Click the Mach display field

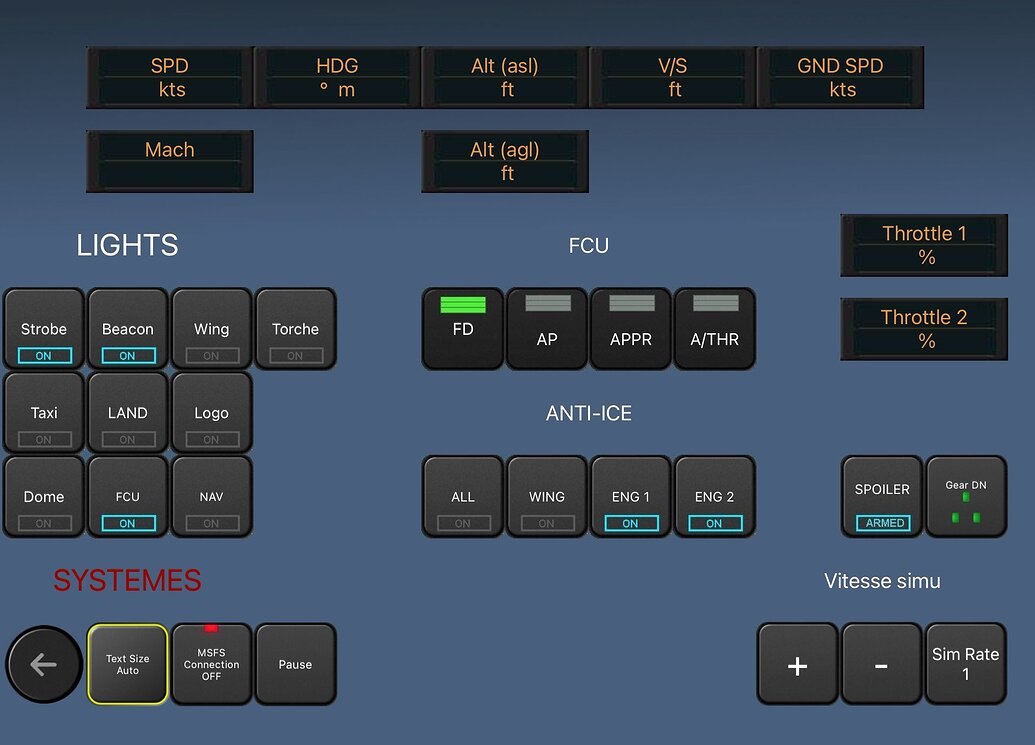(x=169, y=161)
